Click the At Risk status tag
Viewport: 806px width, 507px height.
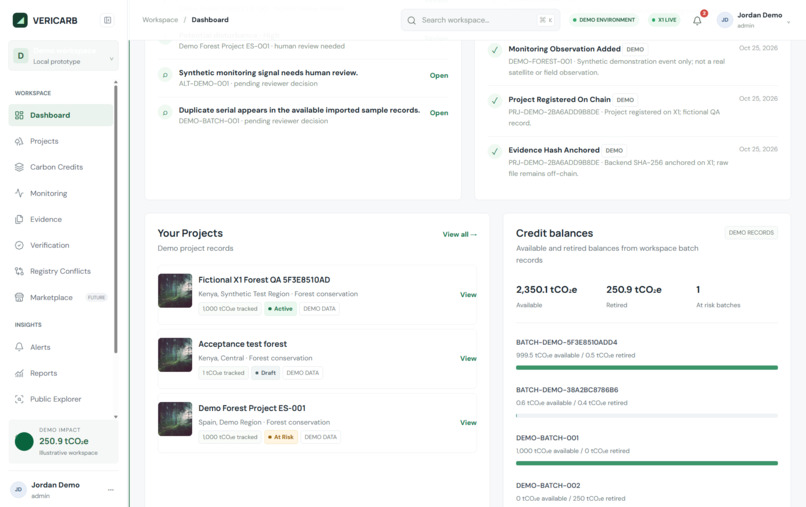pyautogui.click(x=281, y=437)
